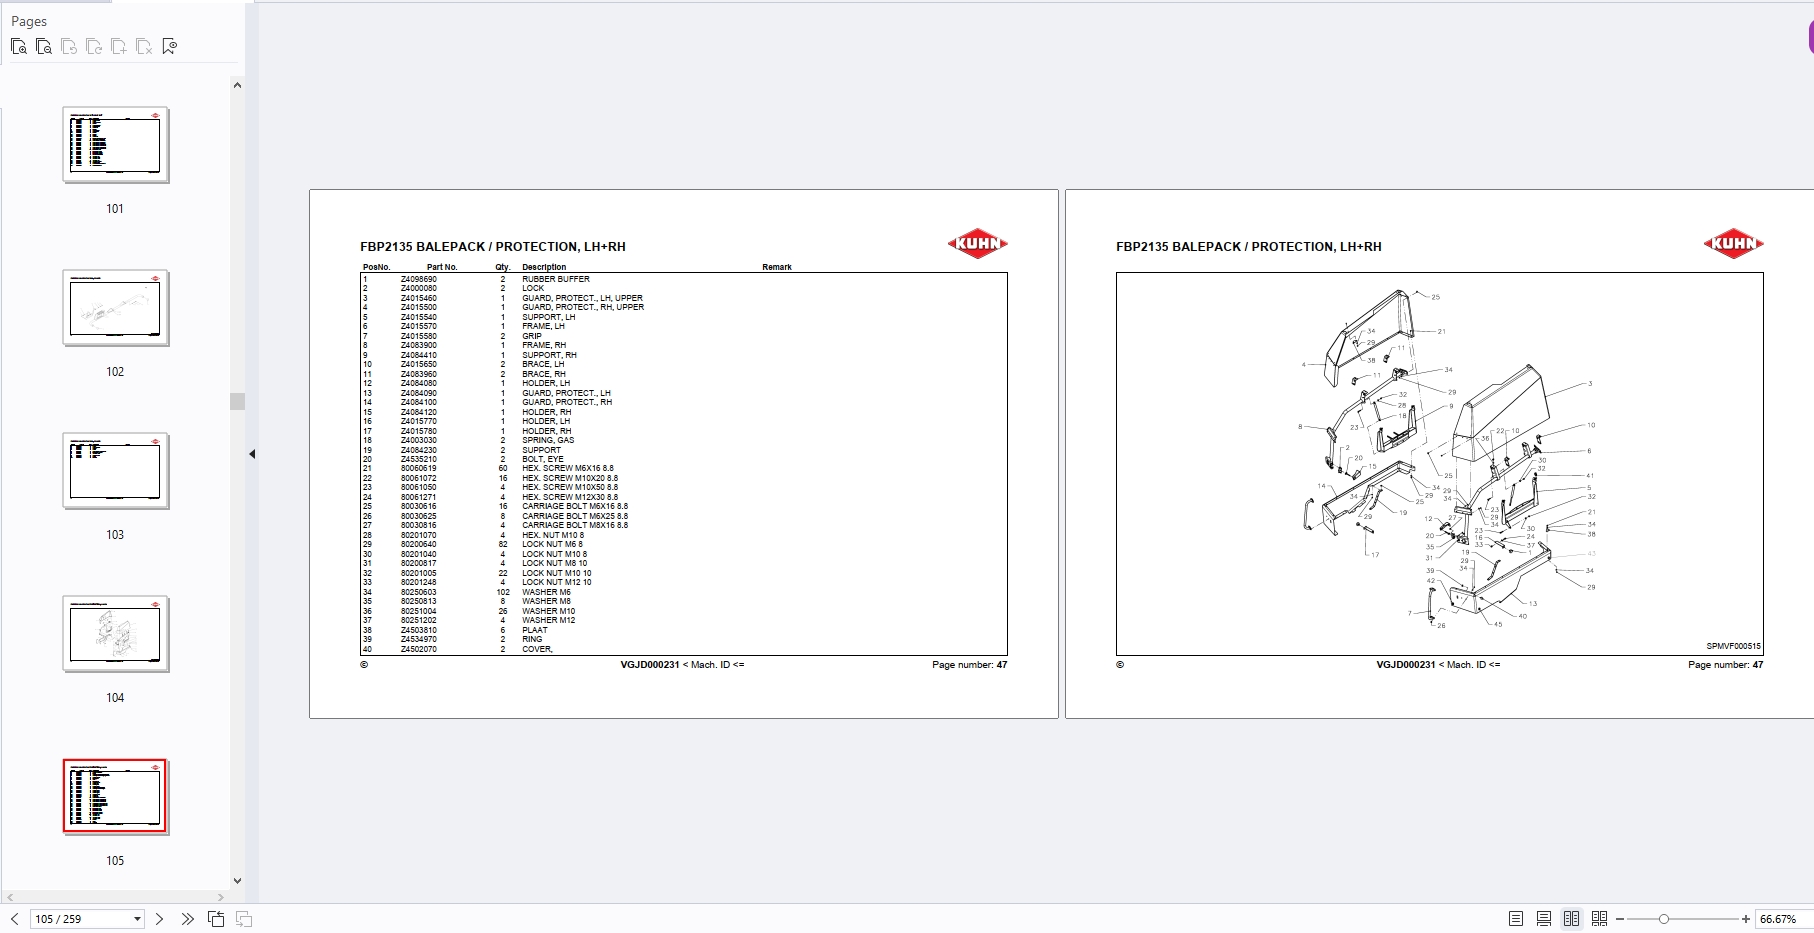
Task: Select page 104 thumbnail
Action: [x=116, y=634]
